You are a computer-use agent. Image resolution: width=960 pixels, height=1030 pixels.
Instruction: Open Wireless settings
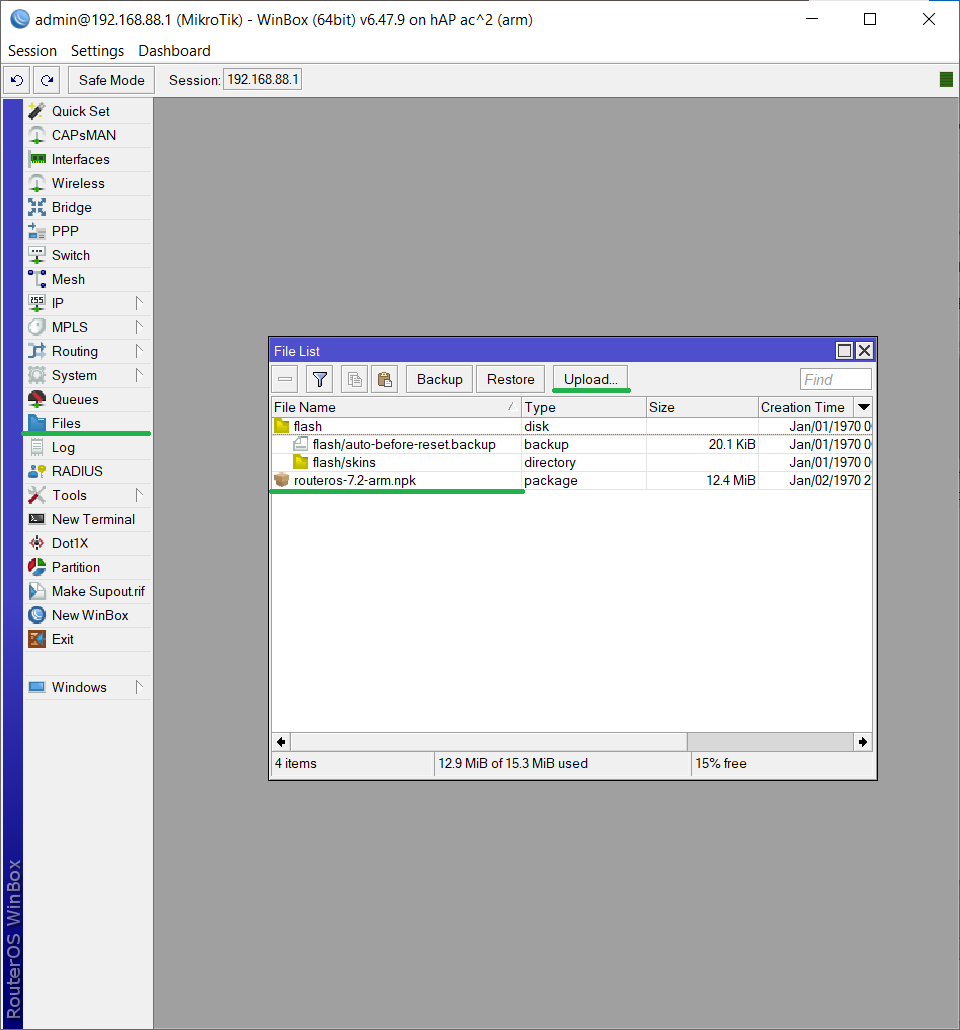click(x=88, y=183)
